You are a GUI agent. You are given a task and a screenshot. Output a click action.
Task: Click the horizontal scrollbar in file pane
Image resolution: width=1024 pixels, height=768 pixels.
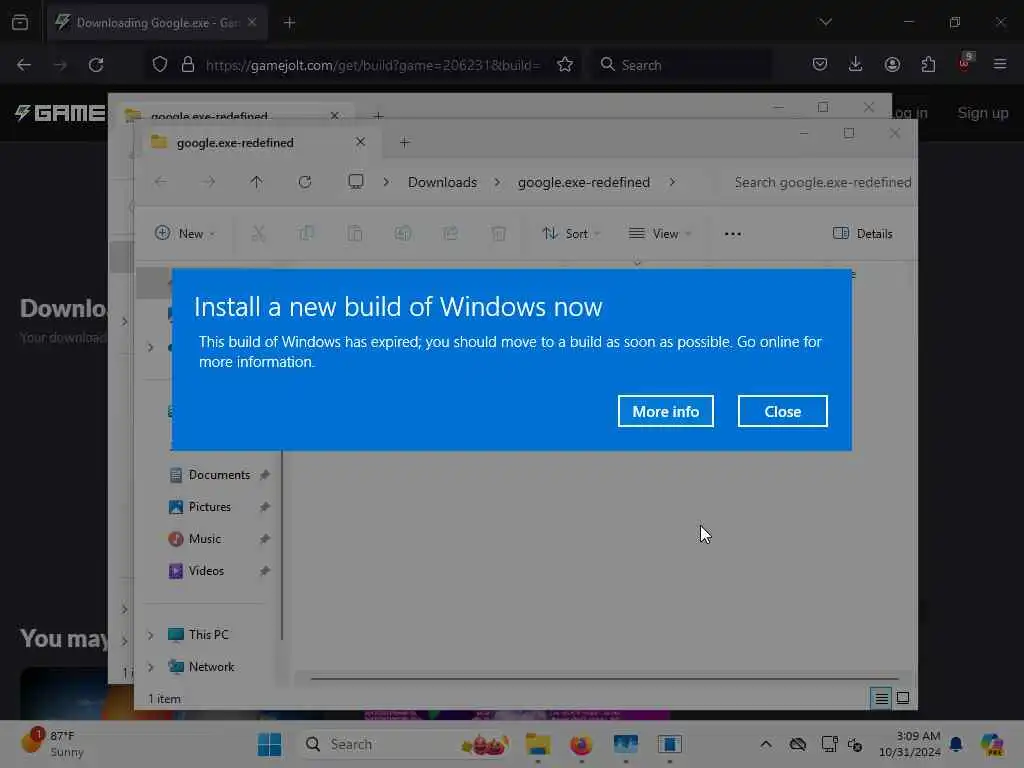(604, 679)
